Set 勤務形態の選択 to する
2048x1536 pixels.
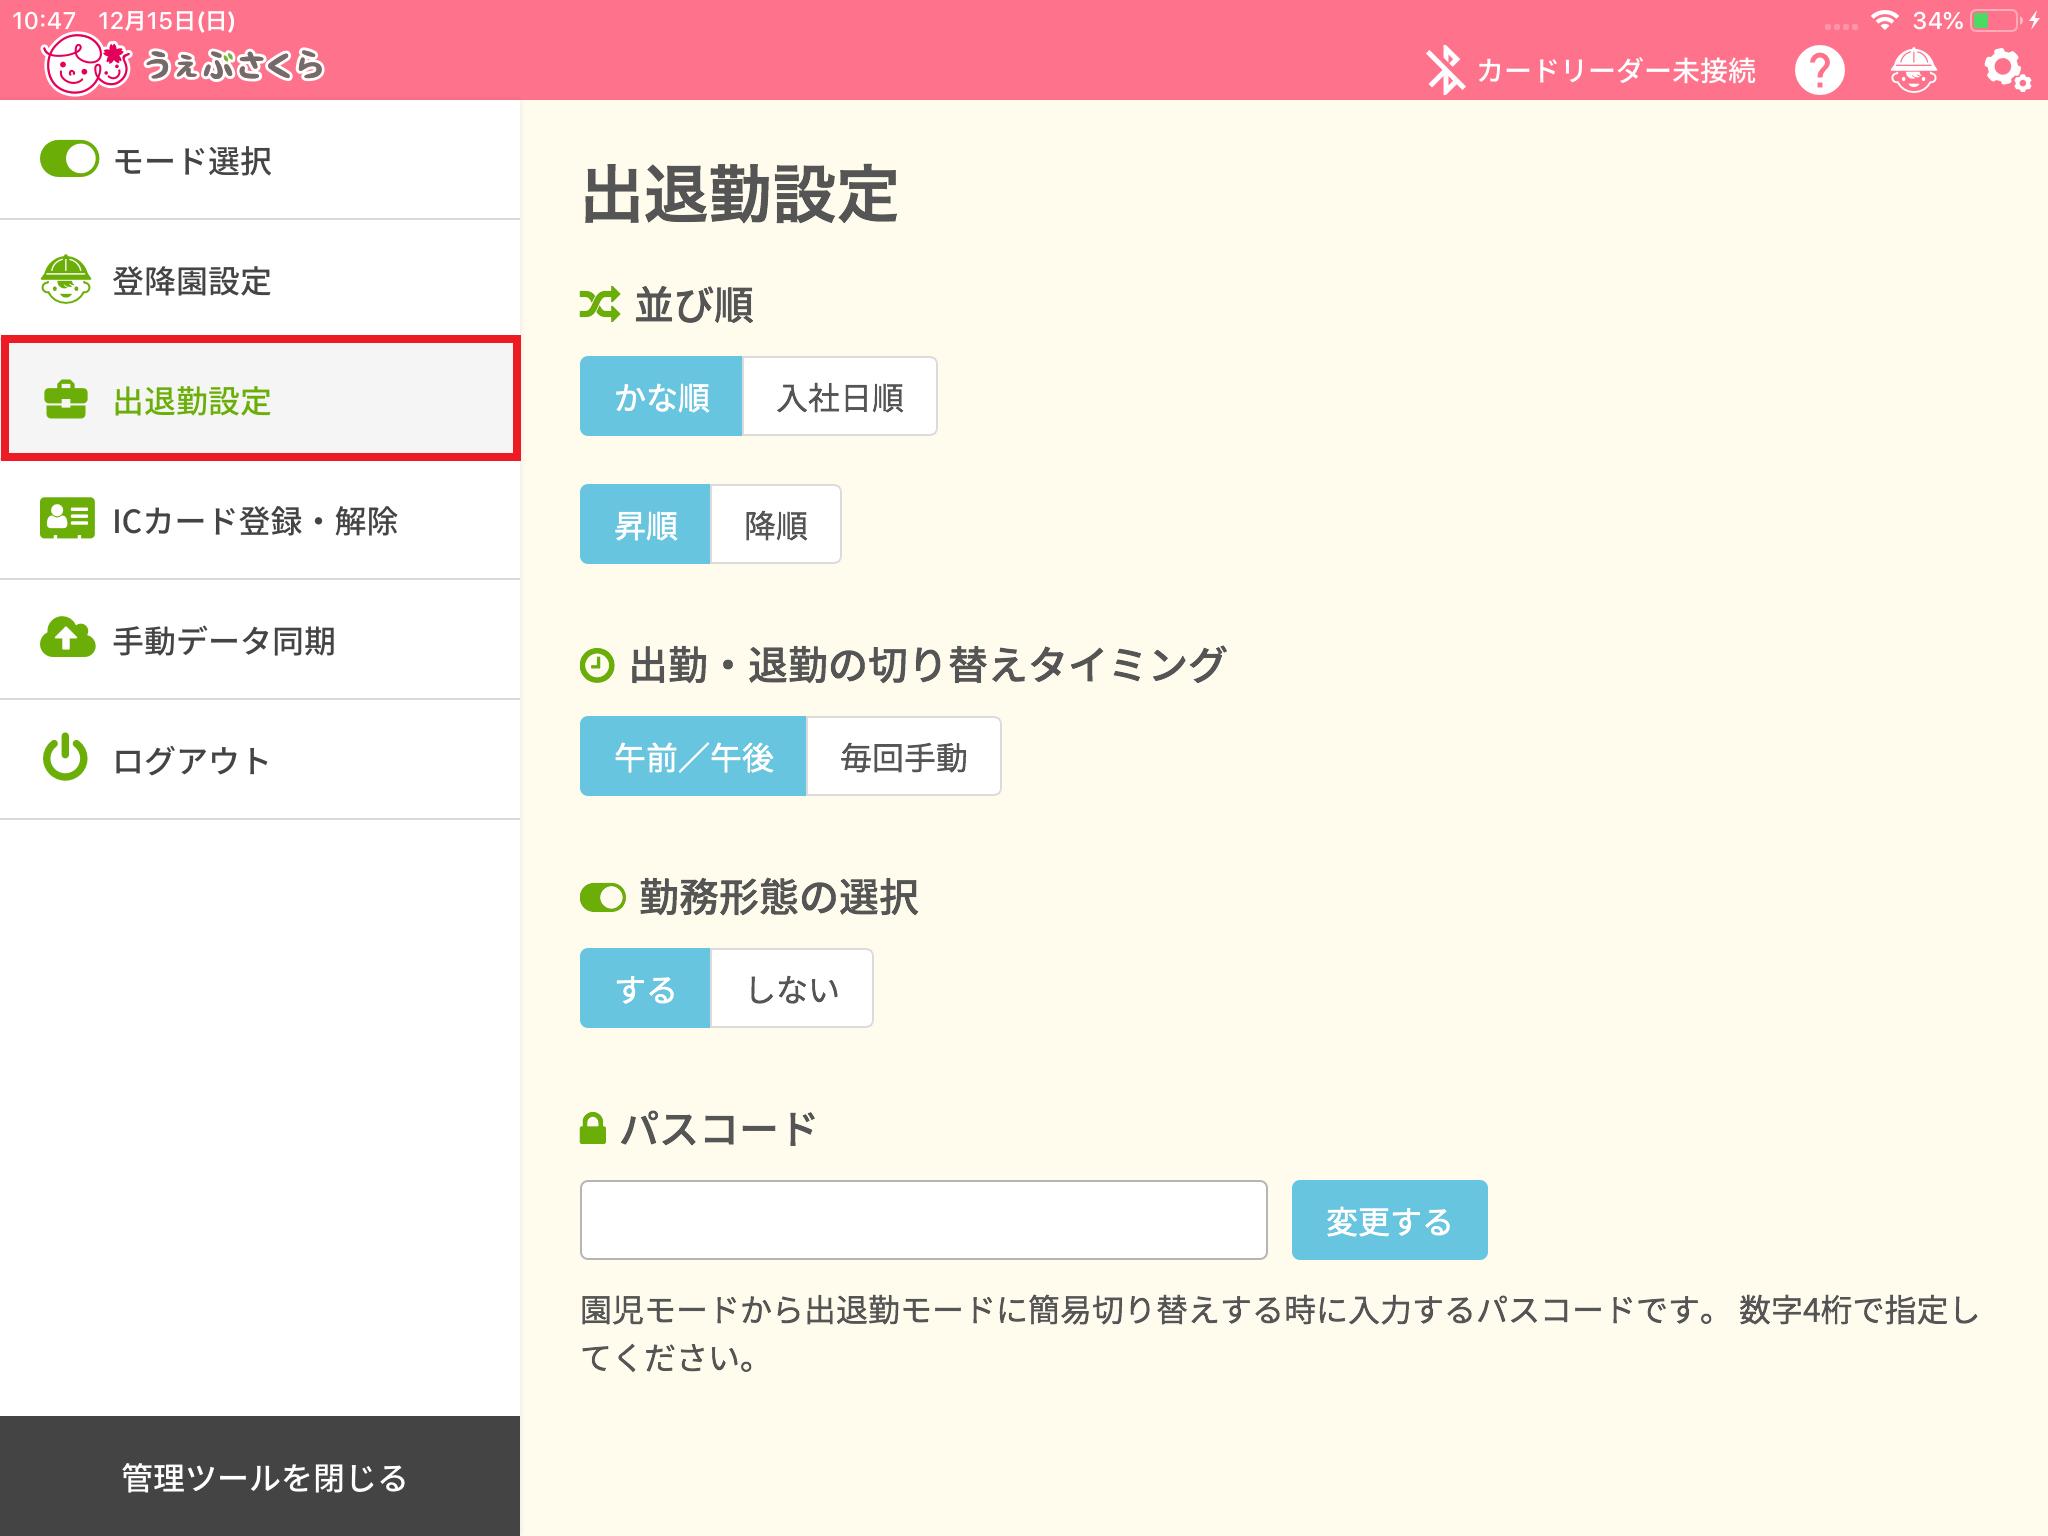[x=645, y=988]
